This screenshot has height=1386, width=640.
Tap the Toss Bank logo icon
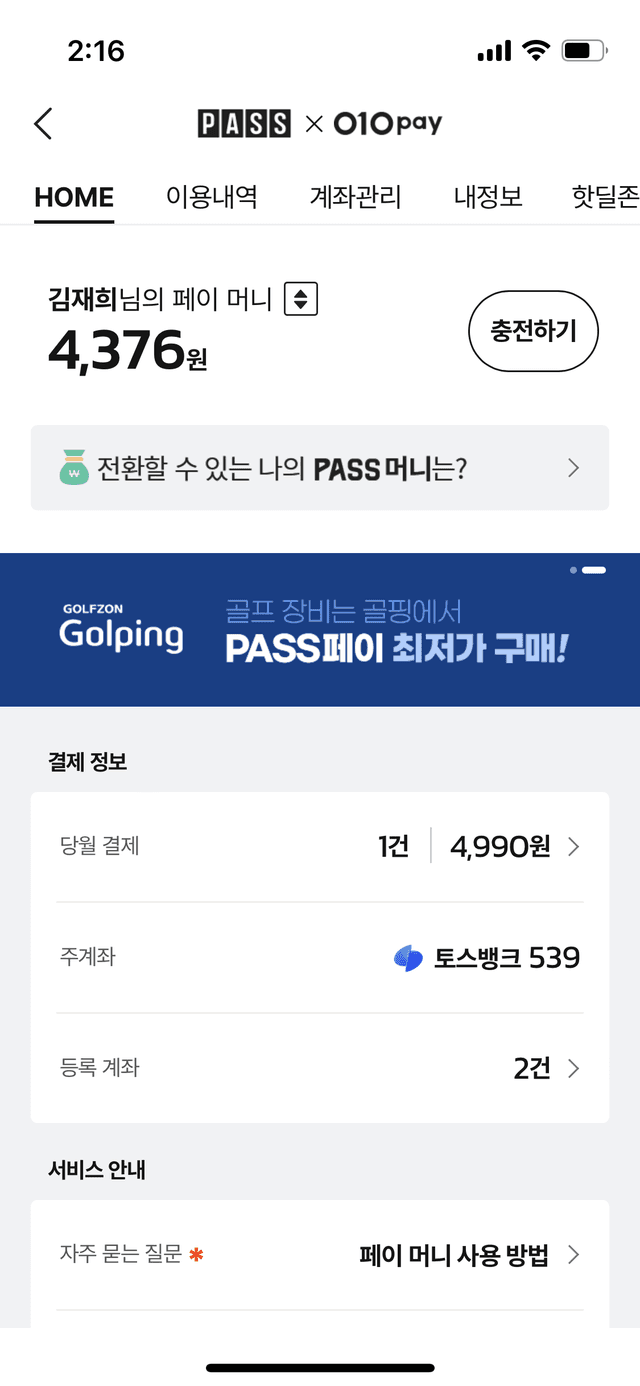point(408,958)
